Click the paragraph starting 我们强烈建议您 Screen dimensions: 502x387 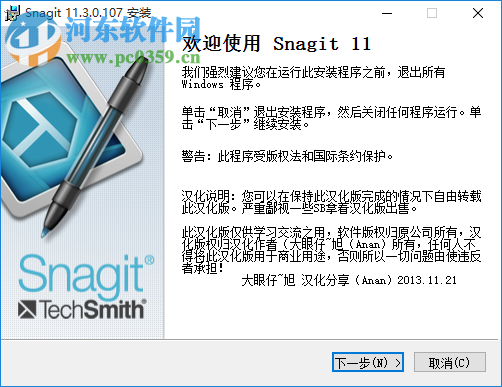(x=313, y=78)
